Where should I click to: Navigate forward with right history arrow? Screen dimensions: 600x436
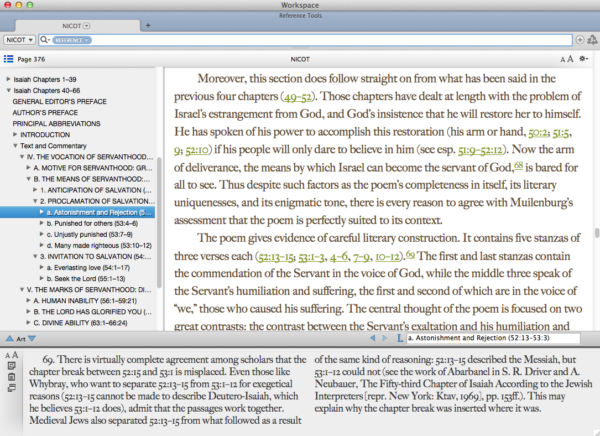(385, 338)
